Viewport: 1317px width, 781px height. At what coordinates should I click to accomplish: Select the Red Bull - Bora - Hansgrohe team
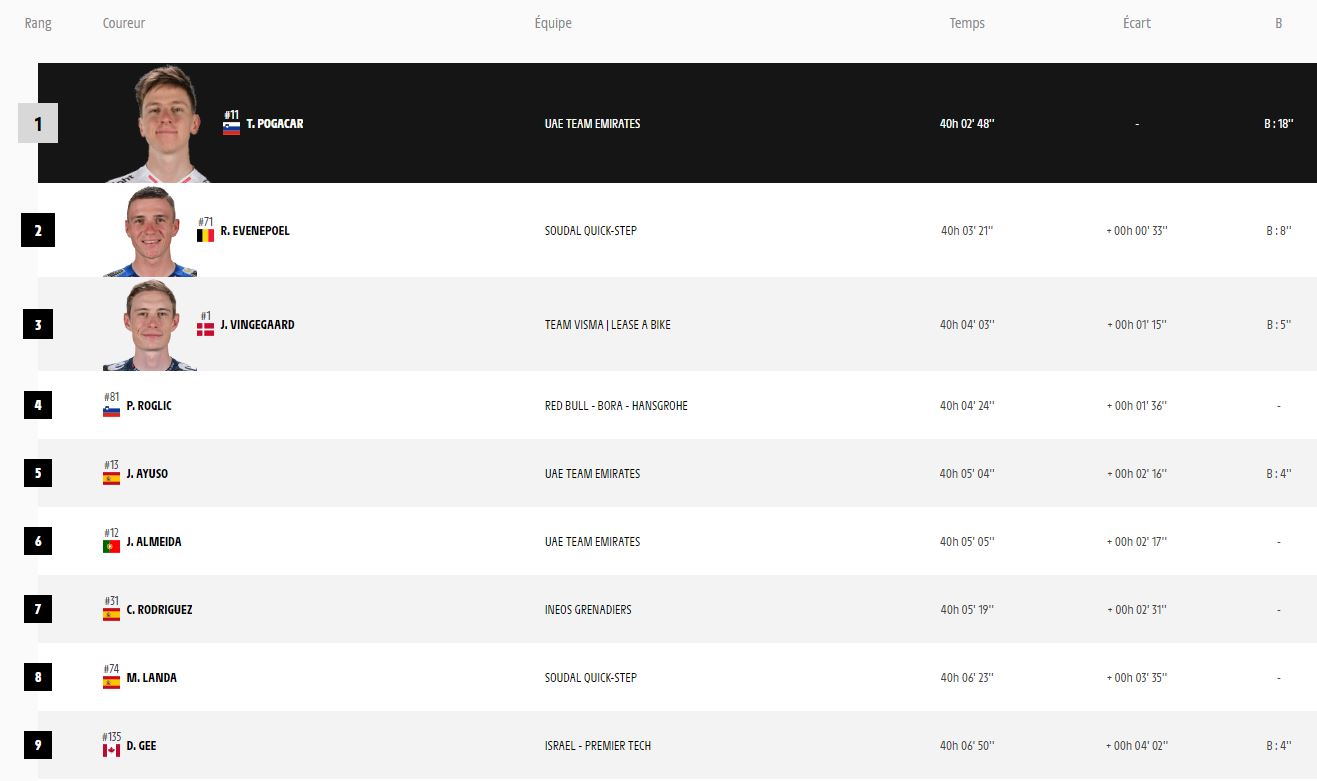pos(616,406)
